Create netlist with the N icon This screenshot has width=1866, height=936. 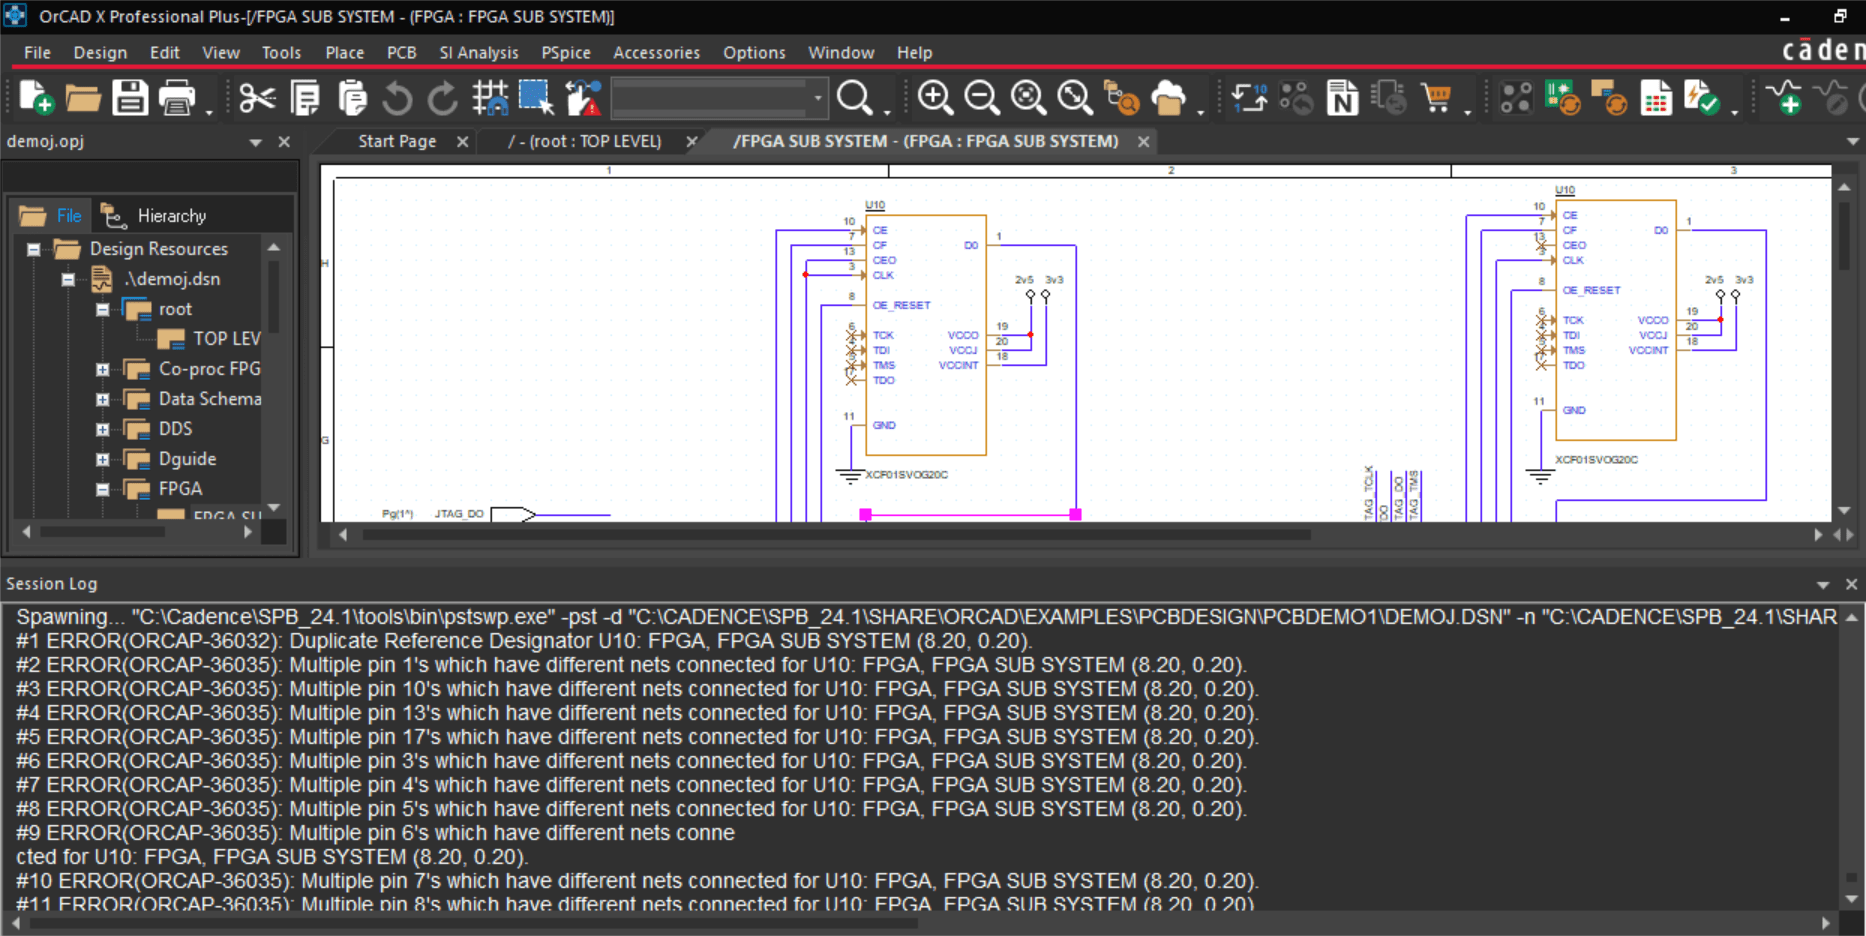(1342, 98)
